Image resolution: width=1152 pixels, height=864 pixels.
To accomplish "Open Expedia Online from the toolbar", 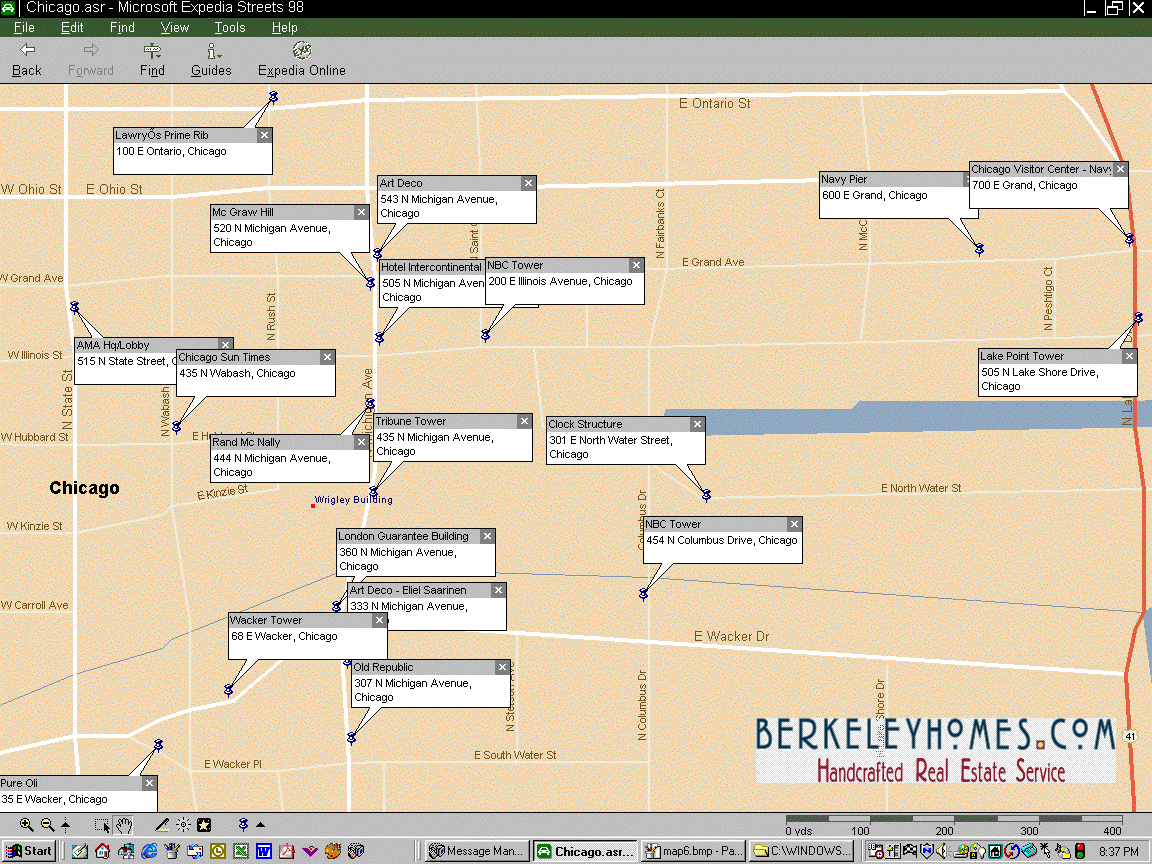I will click(x=301, y=60).
